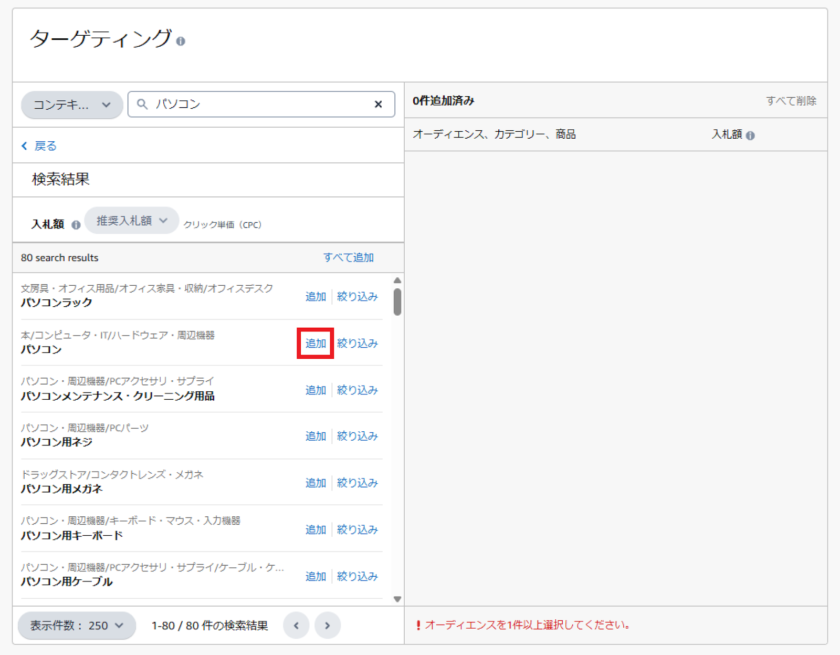
Task: Click the 戻る back link
Action: point(40,146)
